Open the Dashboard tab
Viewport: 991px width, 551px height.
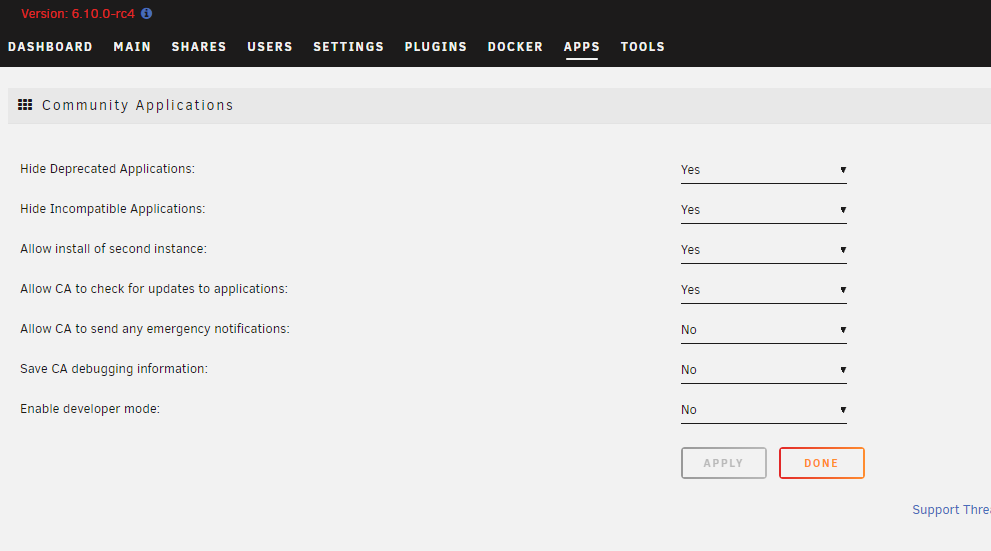point(50,47)
